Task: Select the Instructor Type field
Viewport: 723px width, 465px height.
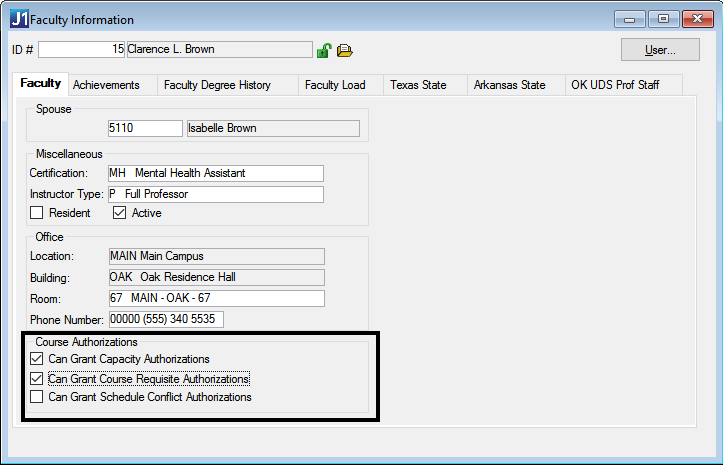Action: pos(215,194)
